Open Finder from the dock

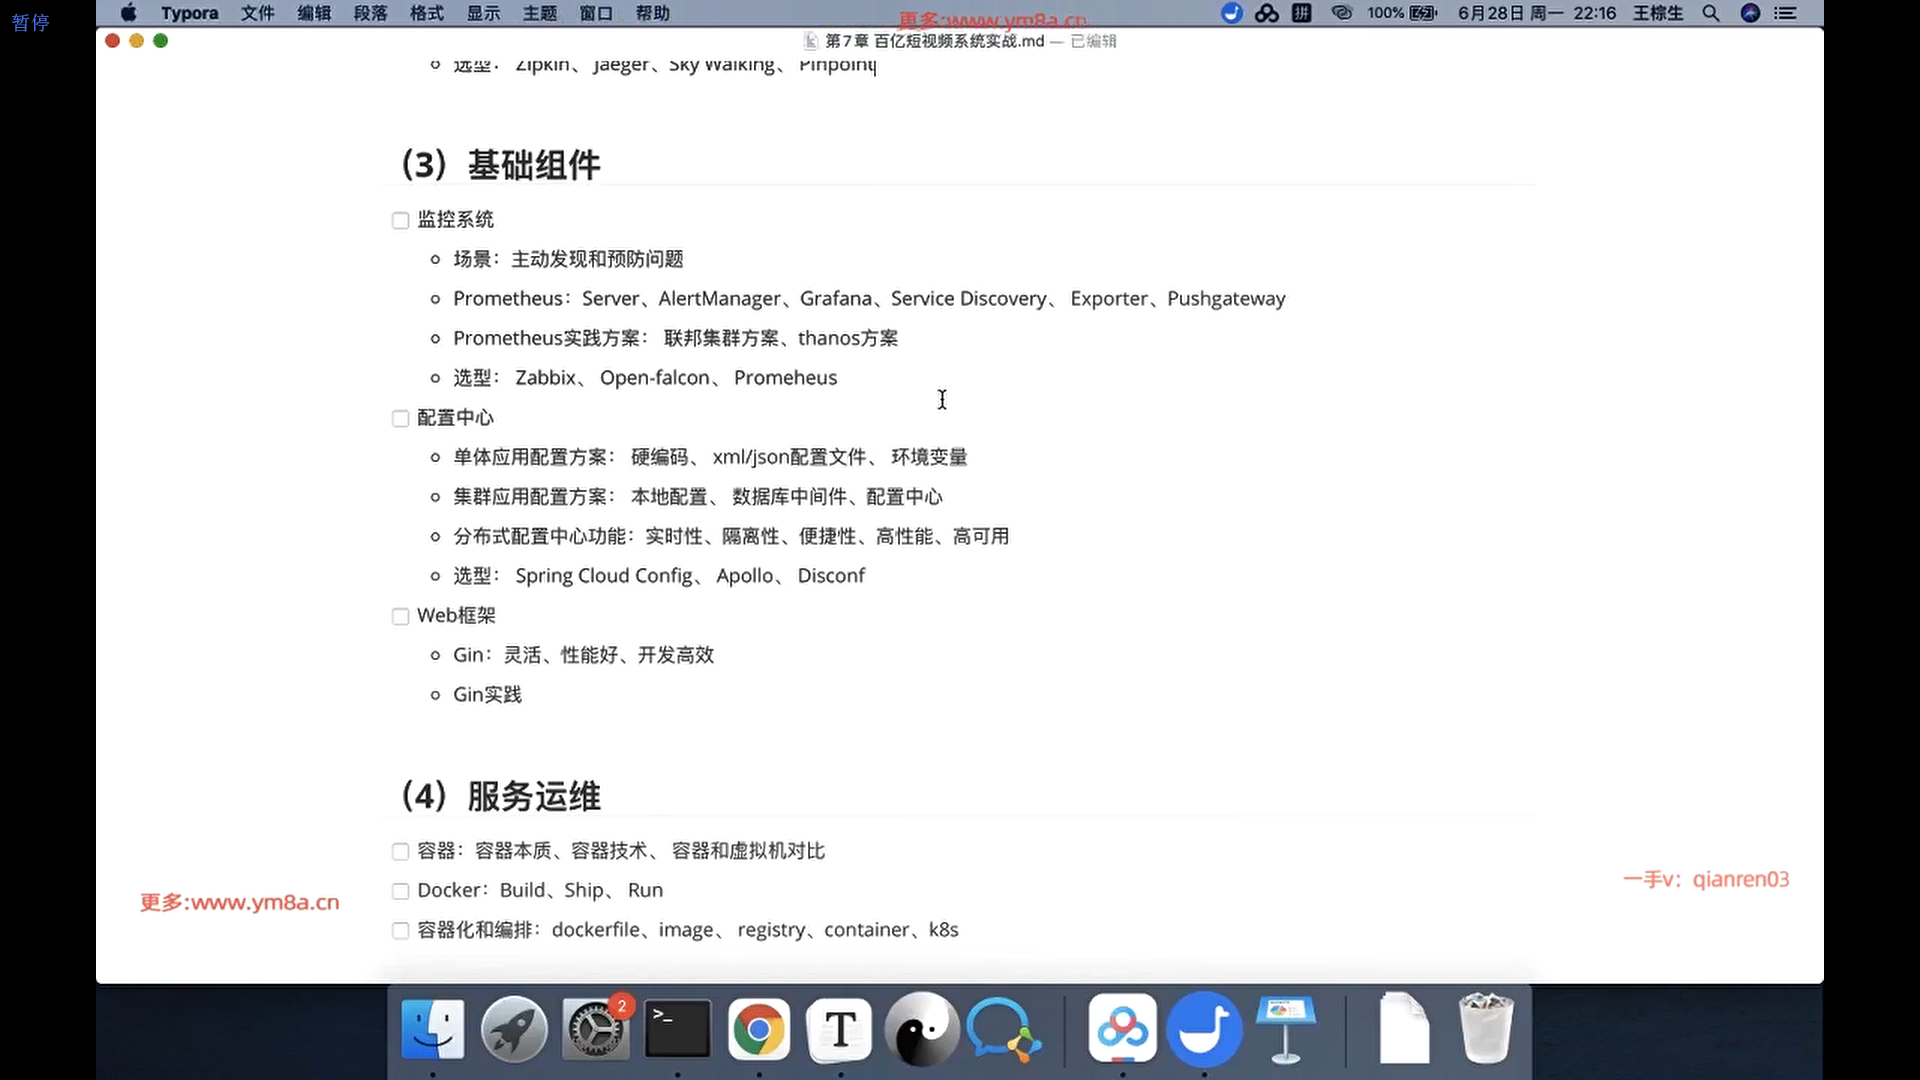[x=433, y=1029]
